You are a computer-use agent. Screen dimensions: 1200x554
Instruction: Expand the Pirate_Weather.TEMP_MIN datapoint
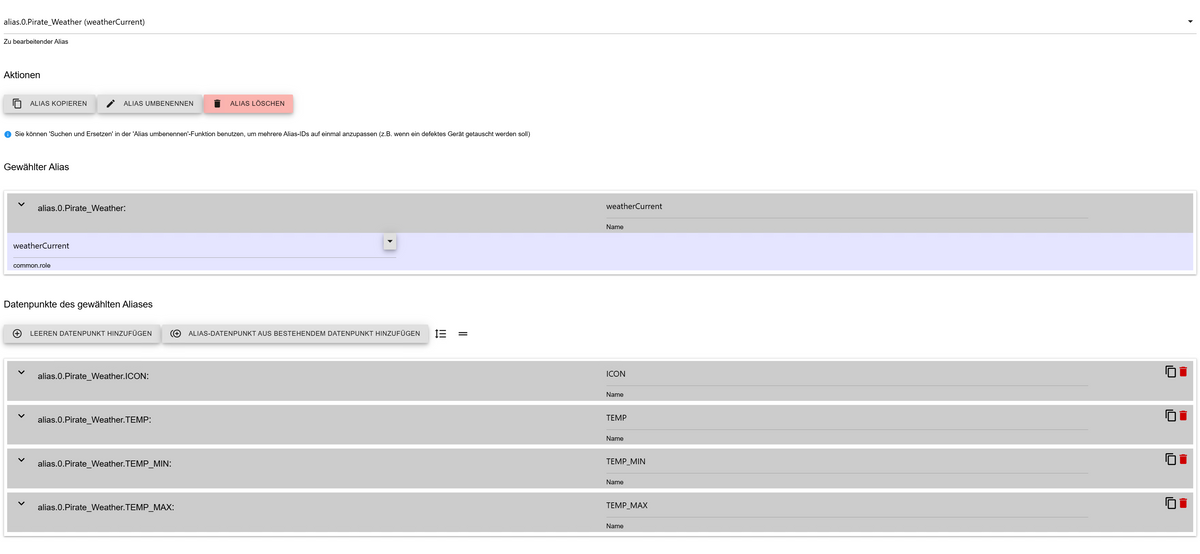(21, 460)
